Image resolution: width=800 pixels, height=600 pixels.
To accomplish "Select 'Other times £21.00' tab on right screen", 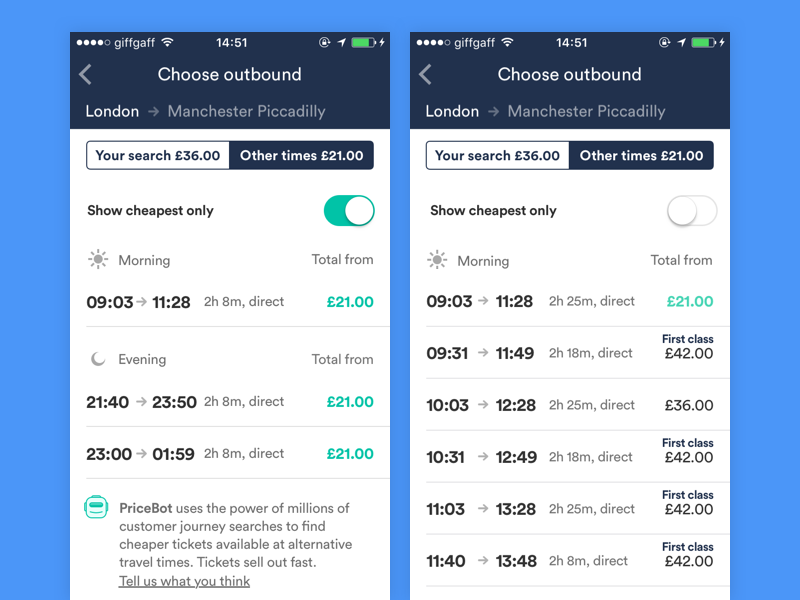I will (641, 155).
